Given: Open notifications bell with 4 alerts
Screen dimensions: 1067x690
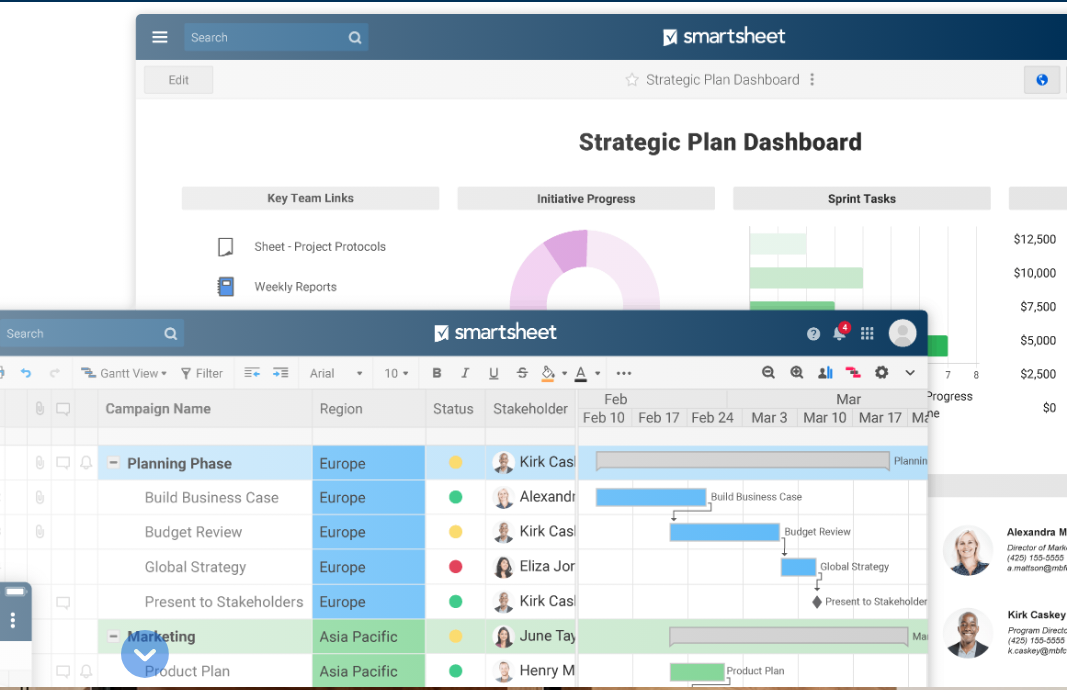Looking at the screenshot, I should point(840,332).
